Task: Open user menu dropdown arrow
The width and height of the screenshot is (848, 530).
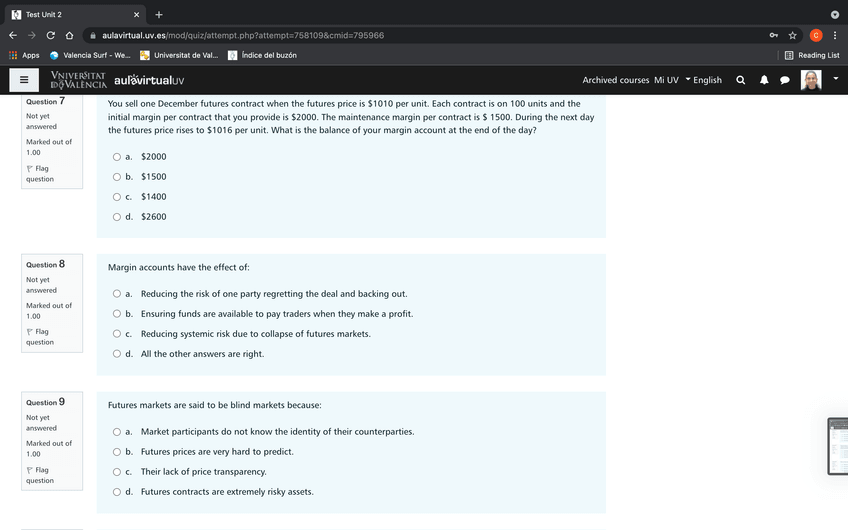Action: (836, 78)
